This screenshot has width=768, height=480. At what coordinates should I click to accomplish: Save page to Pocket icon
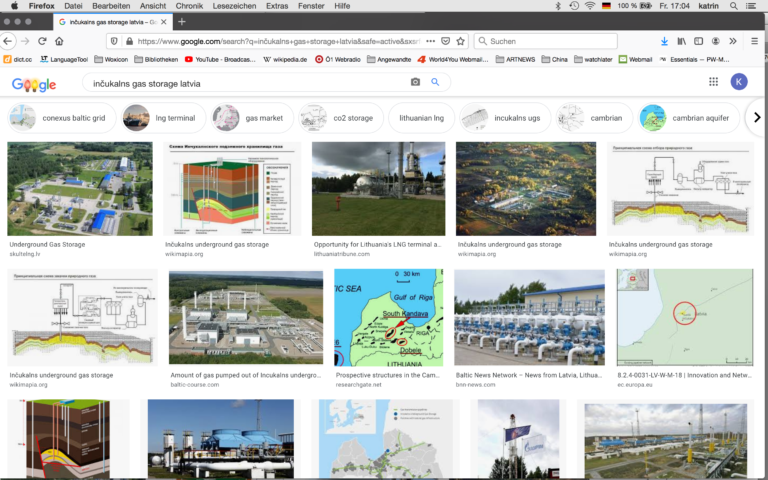445,42
